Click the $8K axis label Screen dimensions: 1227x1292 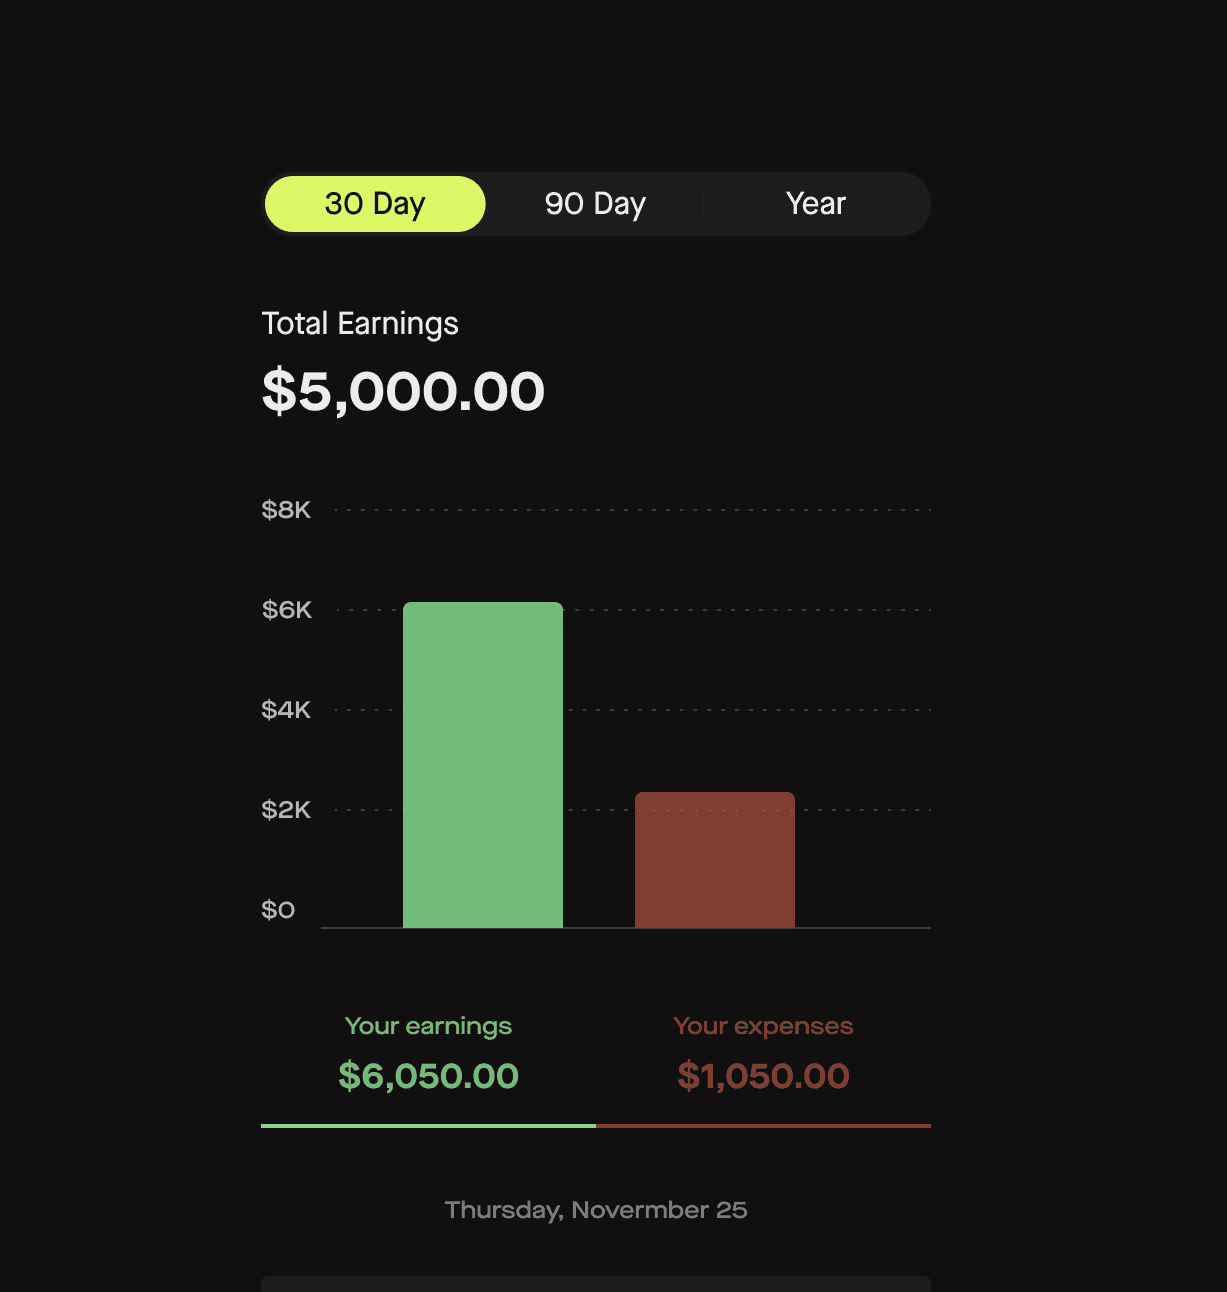[286, 510]
